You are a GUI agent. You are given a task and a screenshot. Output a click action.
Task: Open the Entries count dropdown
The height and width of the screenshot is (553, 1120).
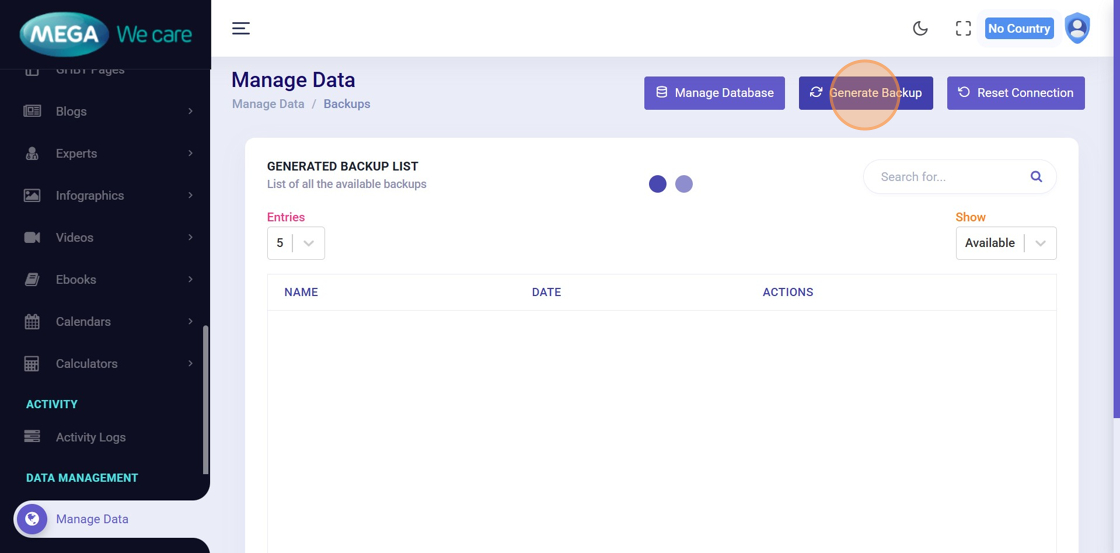click(x=296, y=243)
